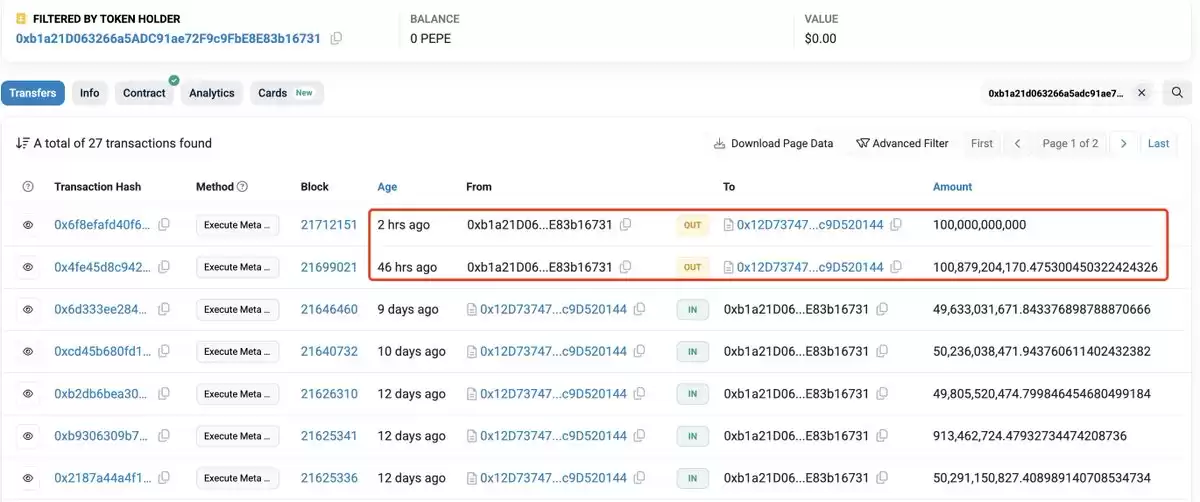The height and width of the screenshot is (502, 1200).
Task: Toggle sort order icon beside total transactions
Action: point(22,143)
